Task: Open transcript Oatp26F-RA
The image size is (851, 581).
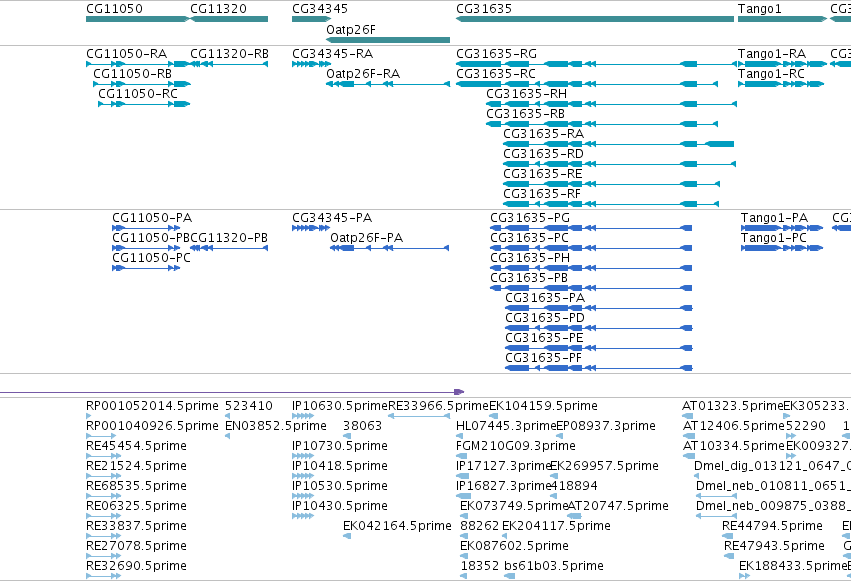Action: pos(388,84)
